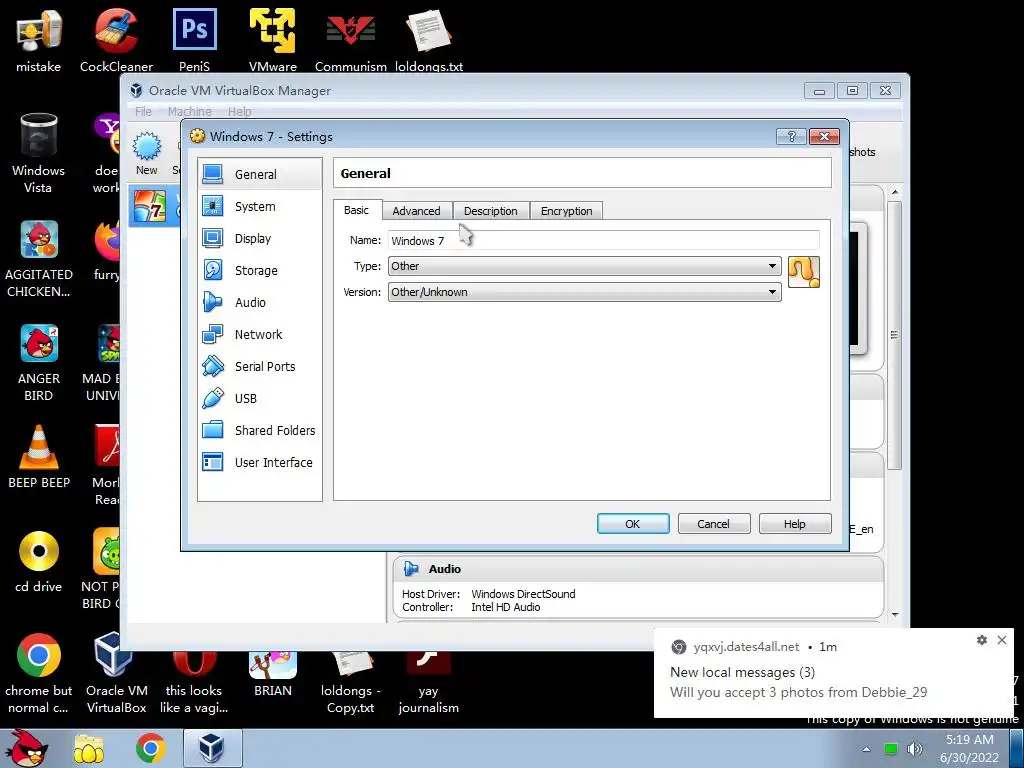This screenshot has width=1024, height=768.
Task: Open the loldongs.txt desktop file
Action: (x=428, y=40)
